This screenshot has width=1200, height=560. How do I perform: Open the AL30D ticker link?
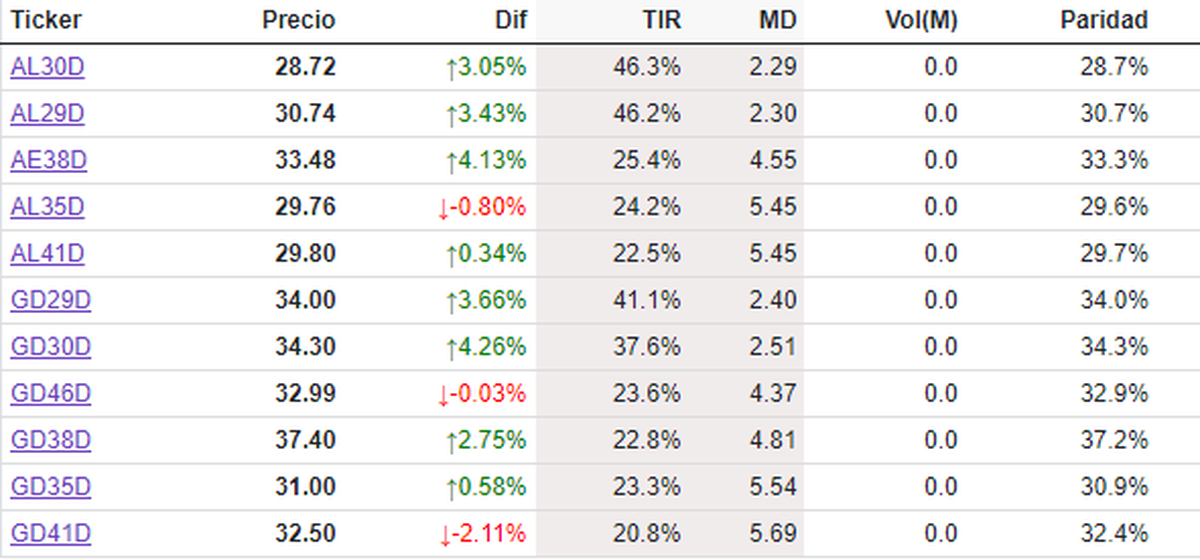point(47,67)
